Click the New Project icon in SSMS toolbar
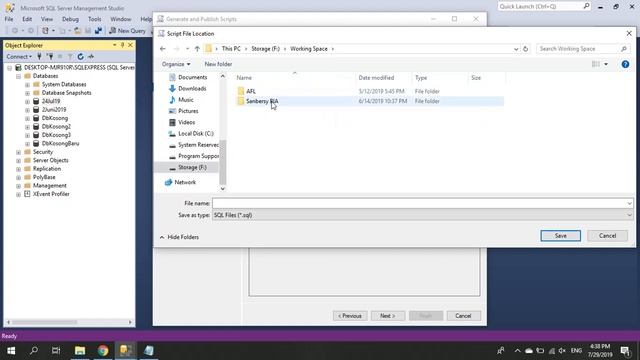The width and height of the screenshot is (640, 360). [x=45, y=31]
